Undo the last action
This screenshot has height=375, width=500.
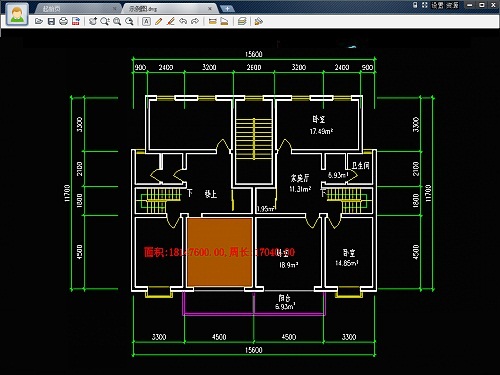183,22
